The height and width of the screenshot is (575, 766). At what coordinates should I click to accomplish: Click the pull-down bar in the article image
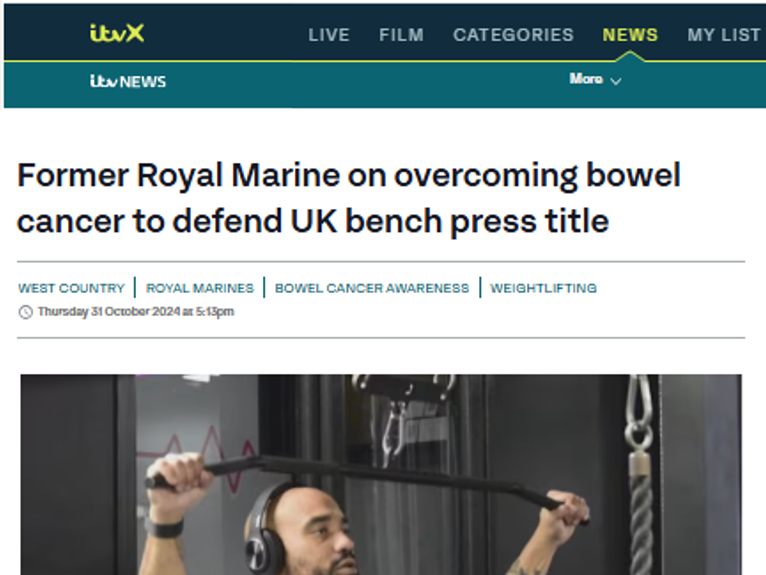(366, 482)
